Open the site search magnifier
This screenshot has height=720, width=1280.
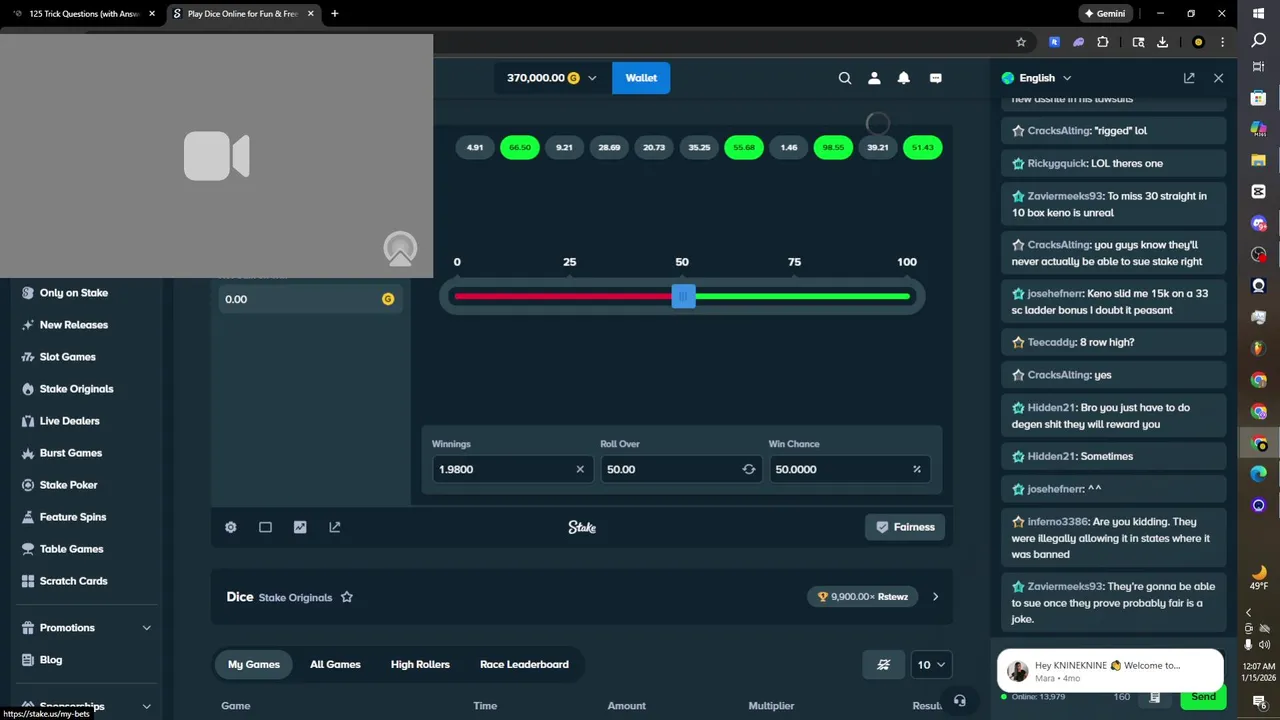pos(845,78)
